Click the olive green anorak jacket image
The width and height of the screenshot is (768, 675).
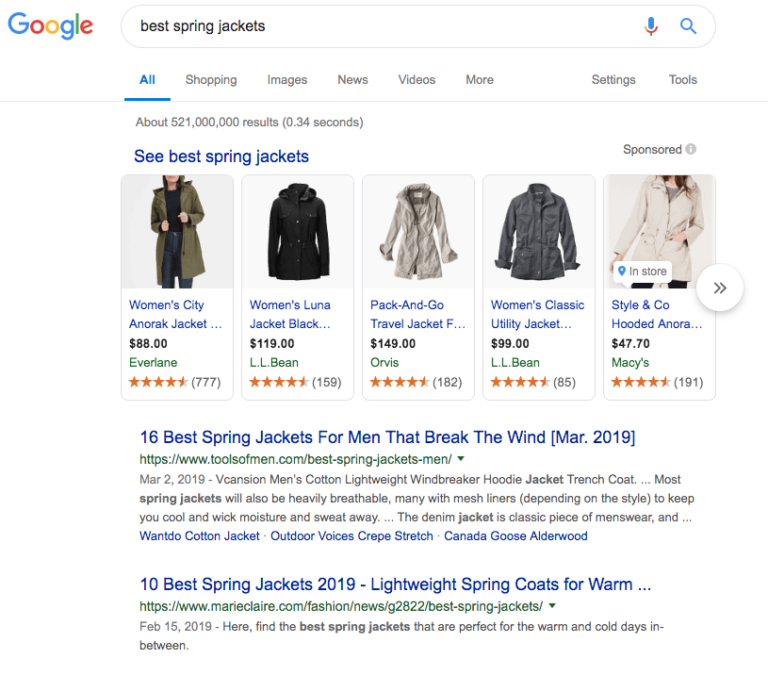point(177,232)
